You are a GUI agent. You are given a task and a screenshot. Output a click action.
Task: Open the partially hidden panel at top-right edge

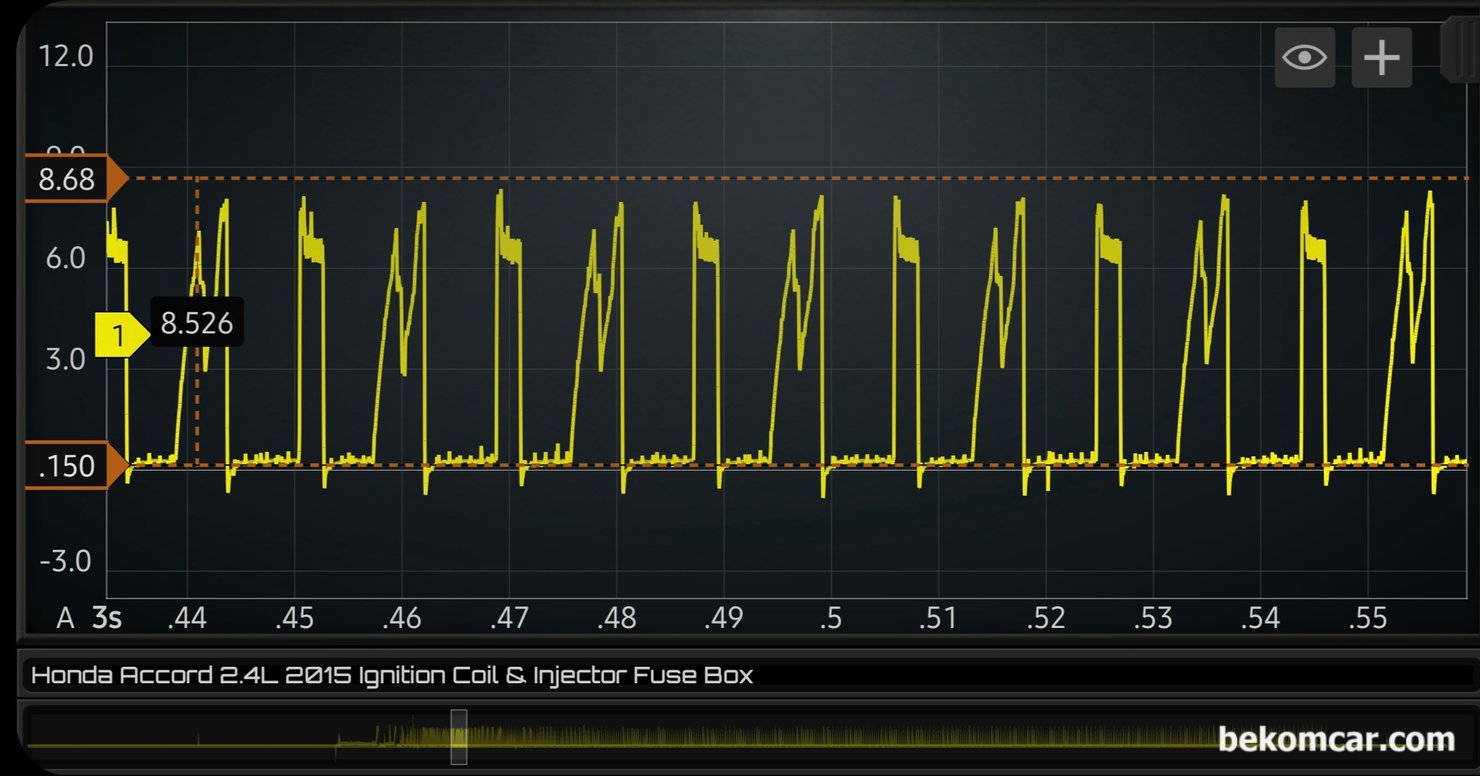[x=1460, y=50]
